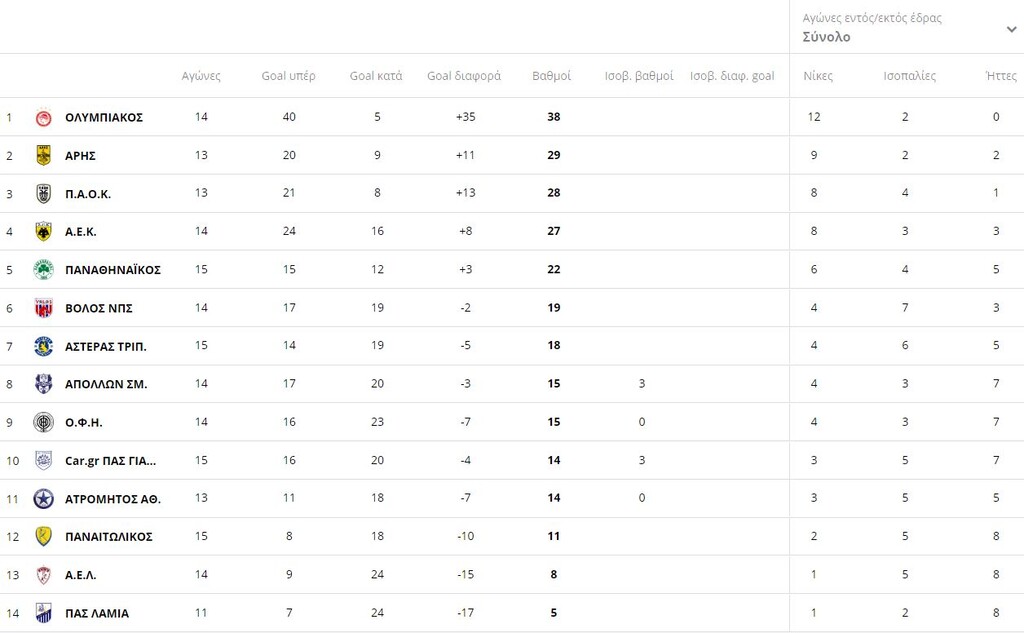The image size is (1024, 633).
Task: Click the Ο.Φ.Η. round logo
Action: (44, 423)
